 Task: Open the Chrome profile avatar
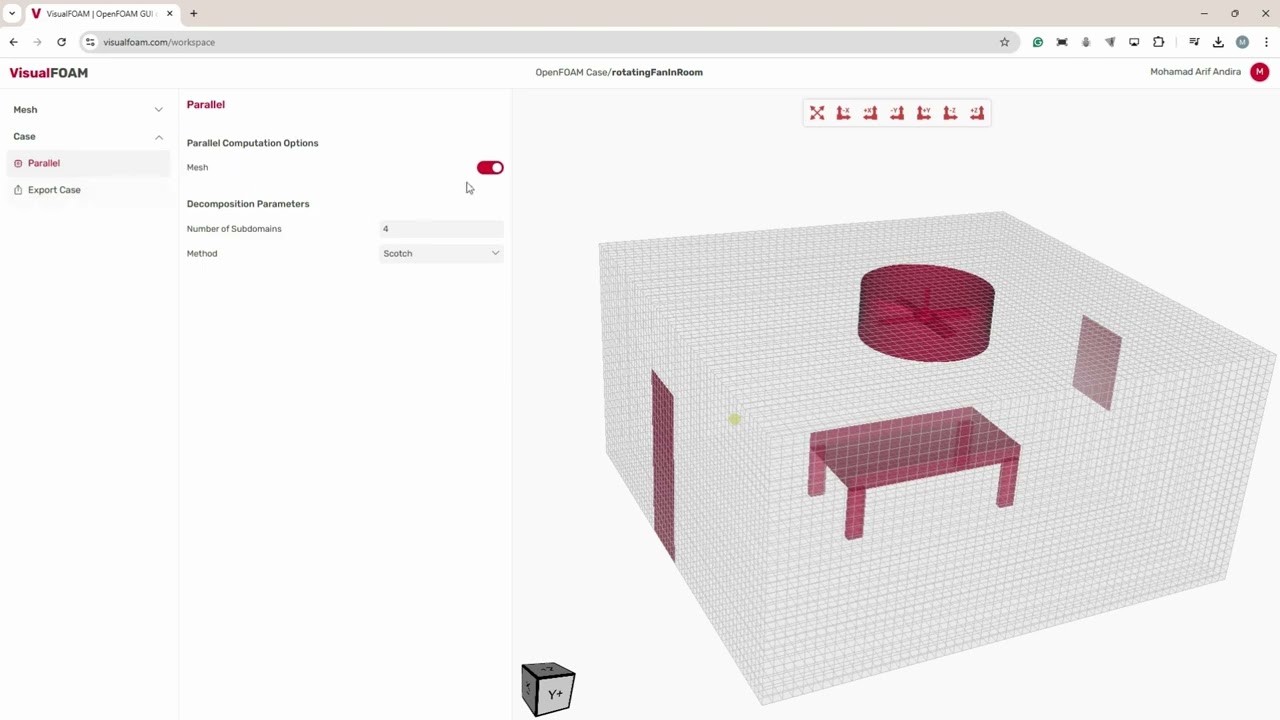tap(1242, 42)
